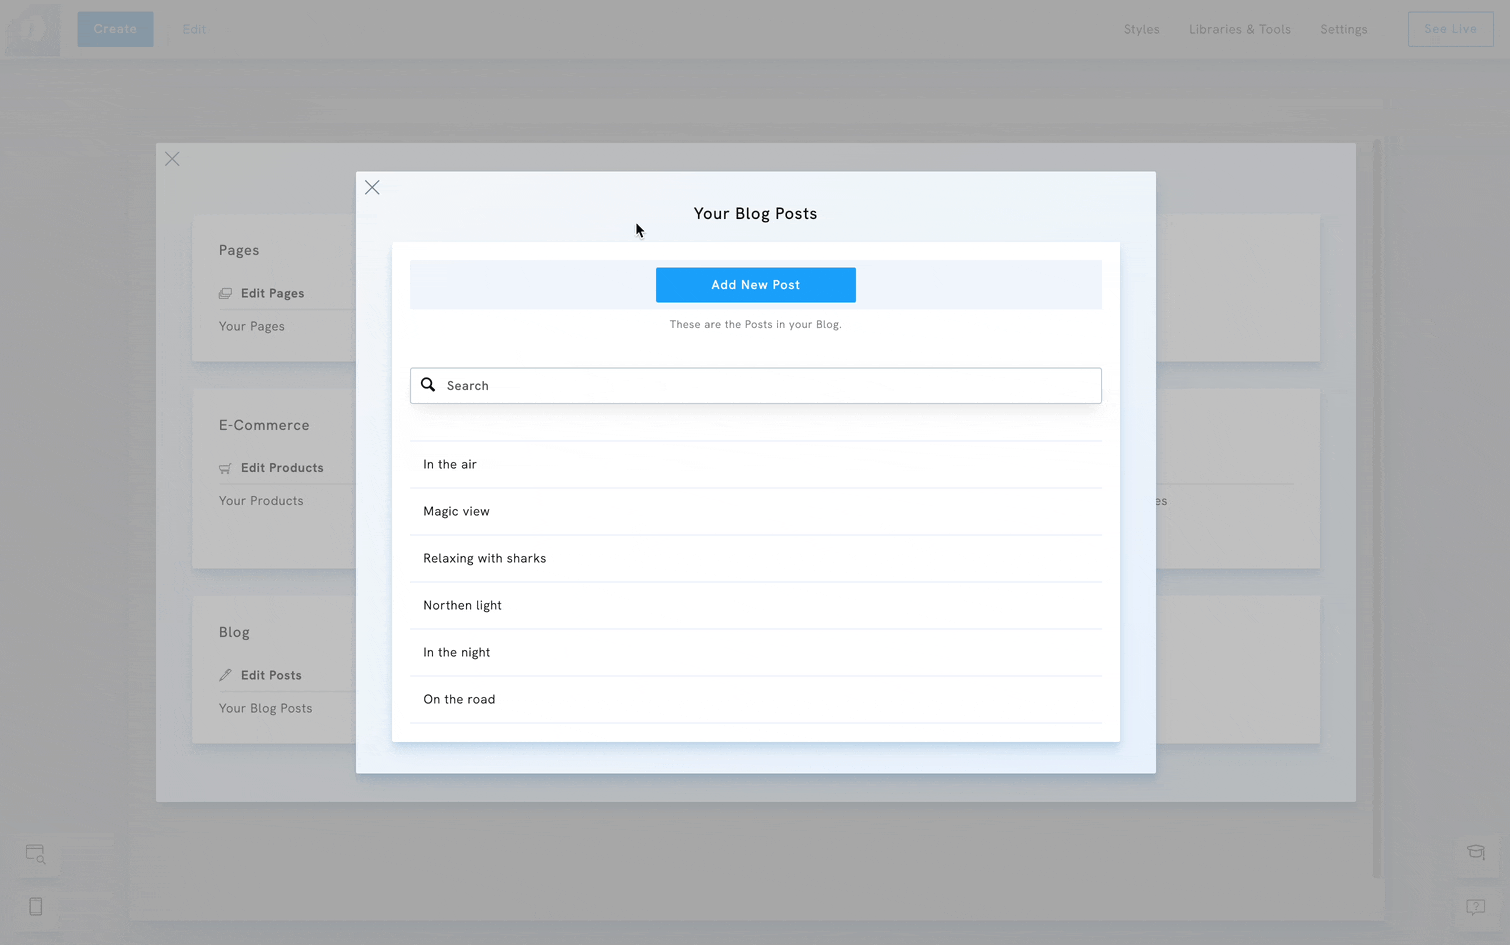This screenshot has width=1510, height=945.
Task: Open the "Magic view" post
Action: pos(456,512)
